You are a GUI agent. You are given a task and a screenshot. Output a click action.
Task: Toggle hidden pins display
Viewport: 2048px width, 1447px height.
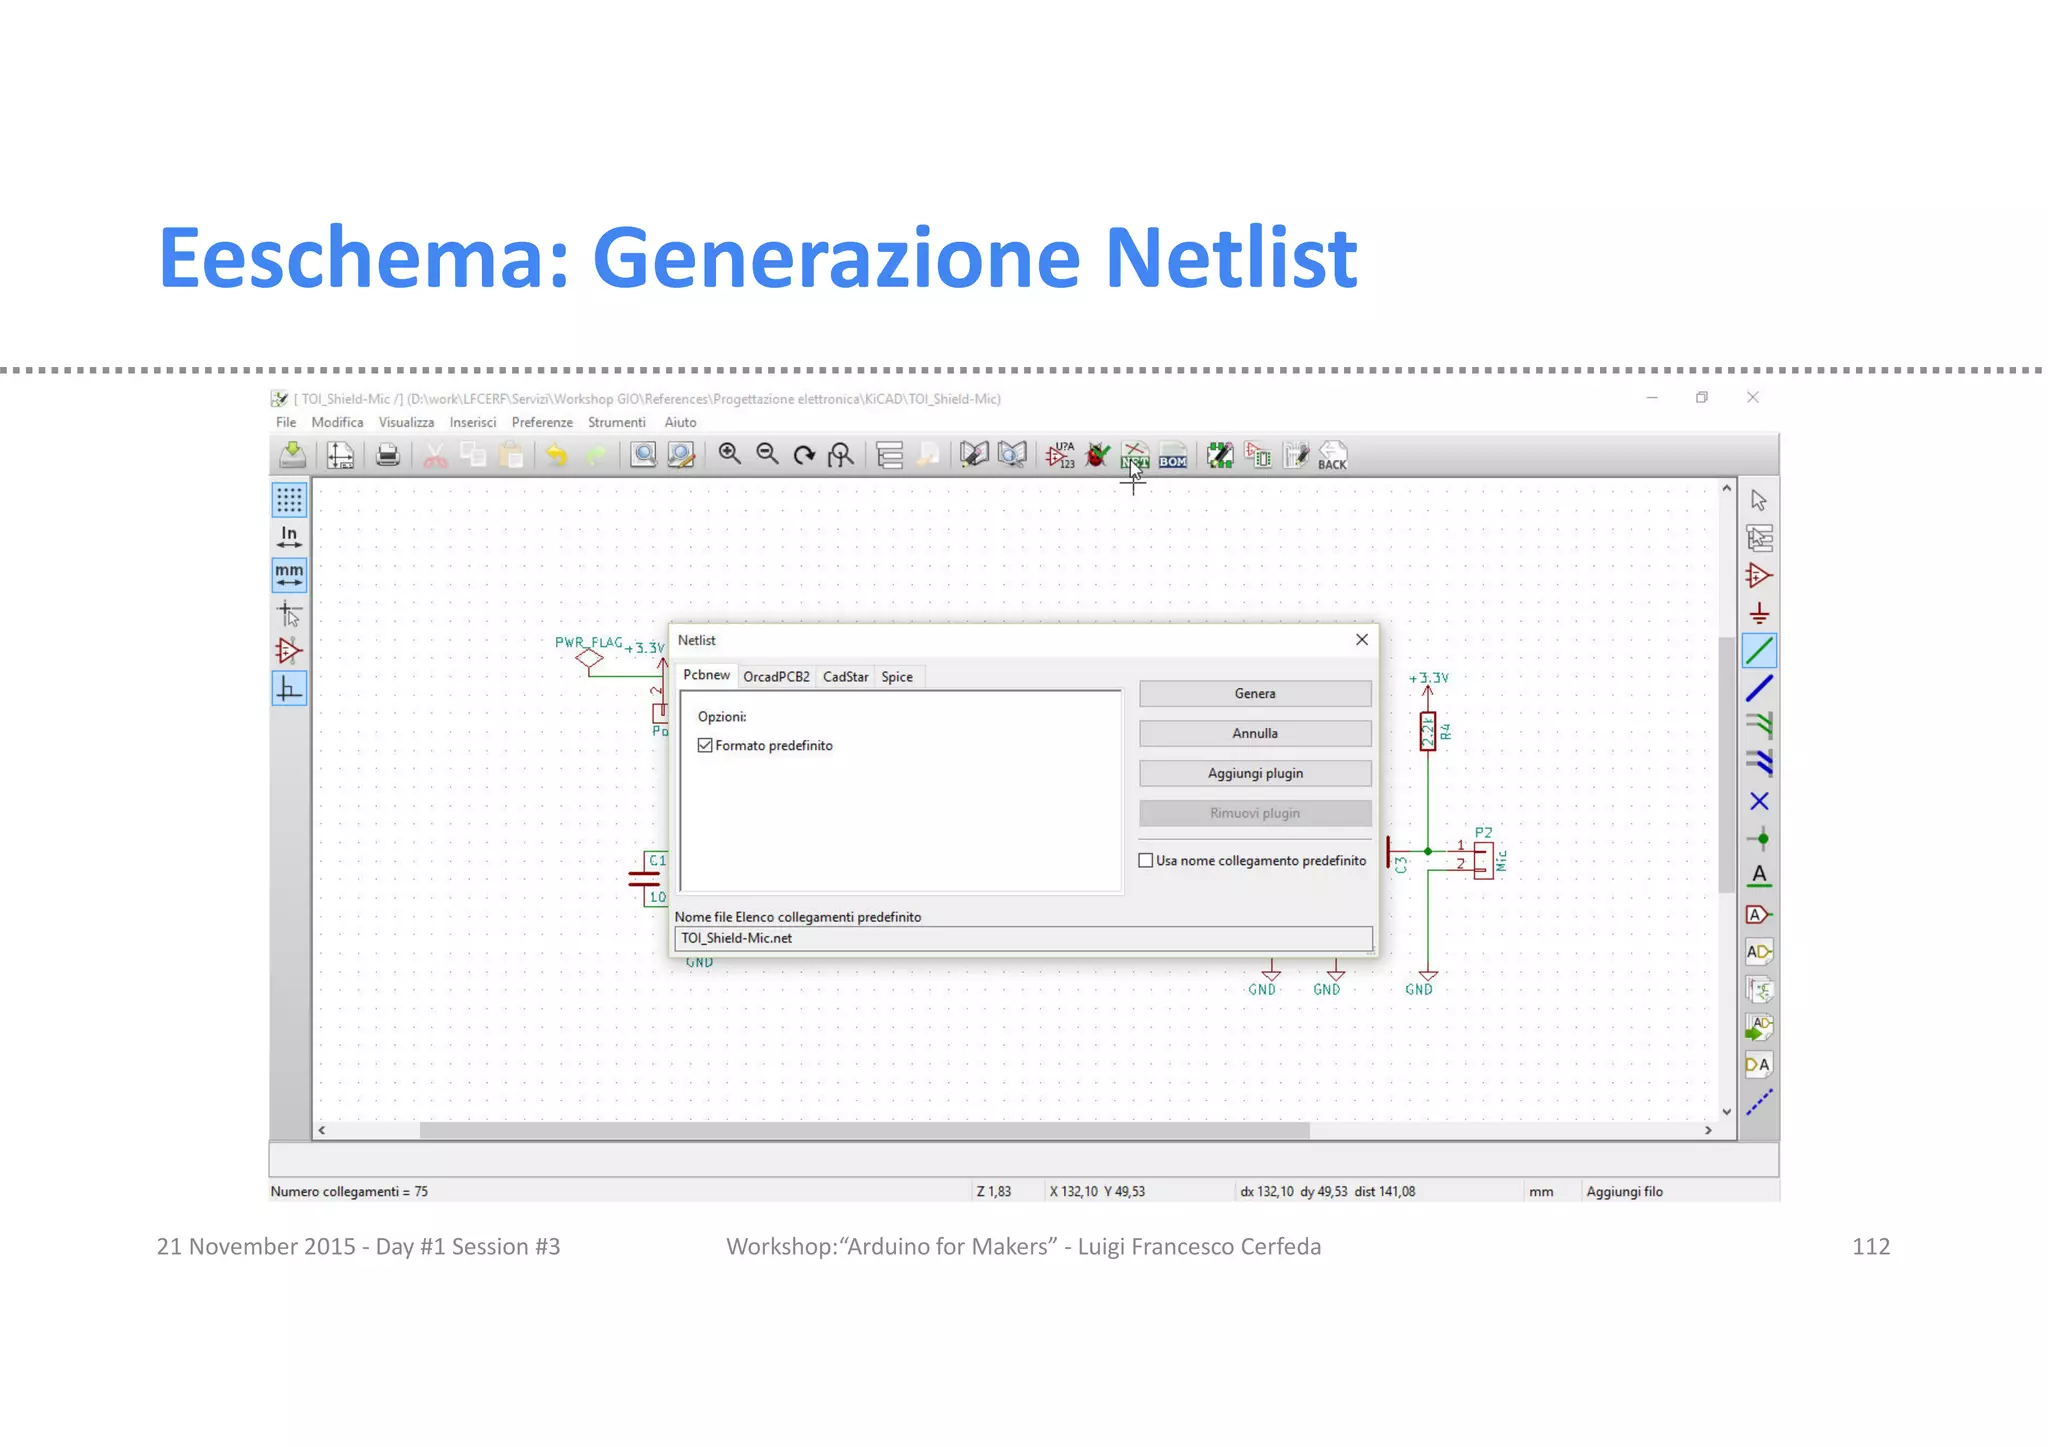(289, 651)
